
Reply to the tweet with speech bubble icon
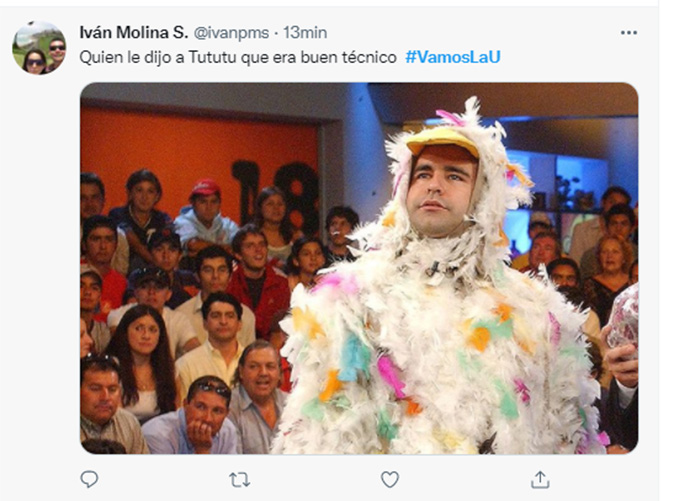(x=89, y=479)
